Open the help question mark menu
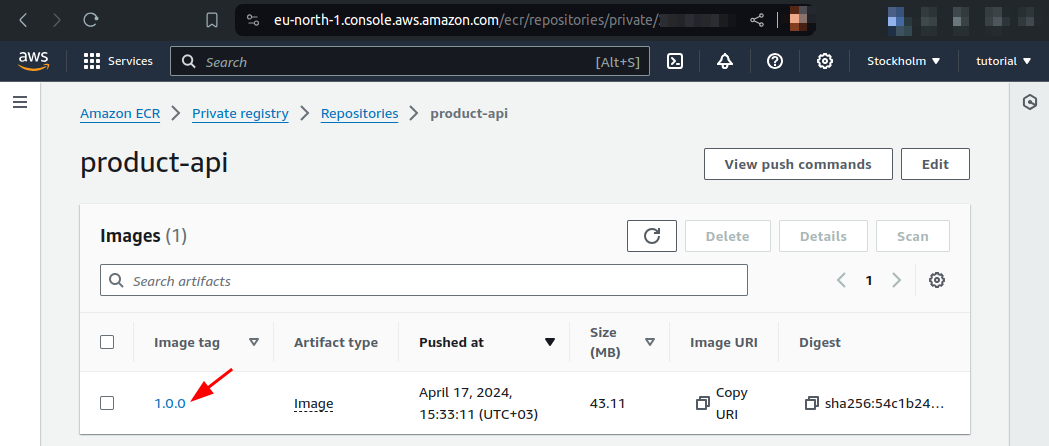1049x446 pixels. (x=775, y=62)
